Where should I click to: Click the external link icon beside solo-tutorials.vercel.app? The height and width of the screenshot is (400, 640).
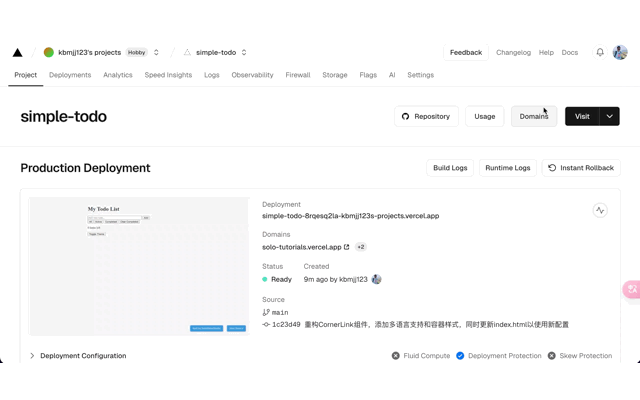click(x=347, y=247)
